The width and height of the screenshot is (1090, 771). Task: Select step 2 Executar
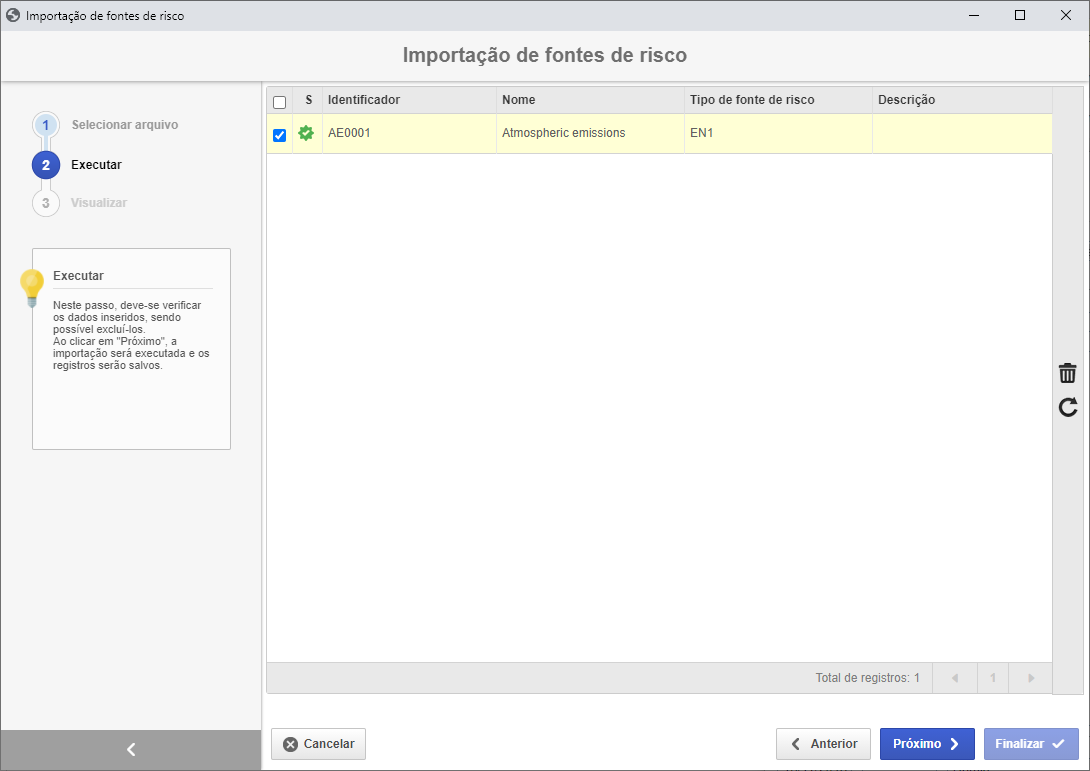click(x=77, y=165)
